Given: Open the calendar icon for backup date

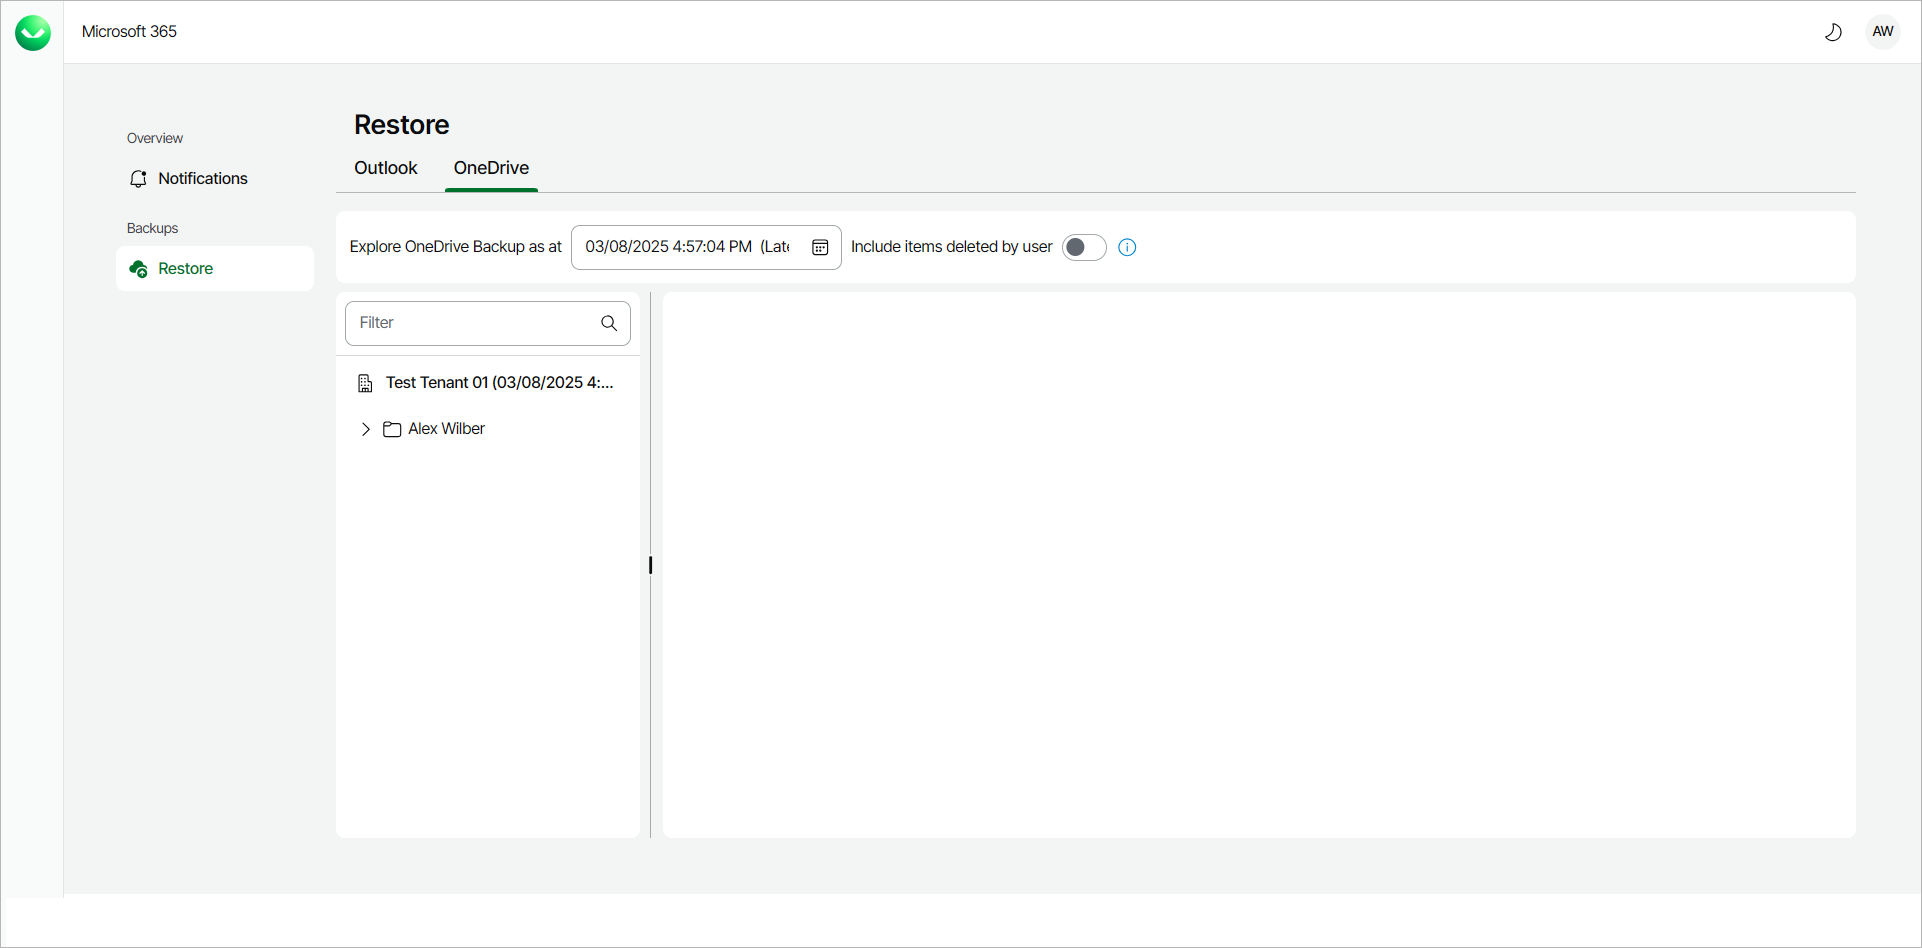Looking at the screenshot, I should coord(820,247).
